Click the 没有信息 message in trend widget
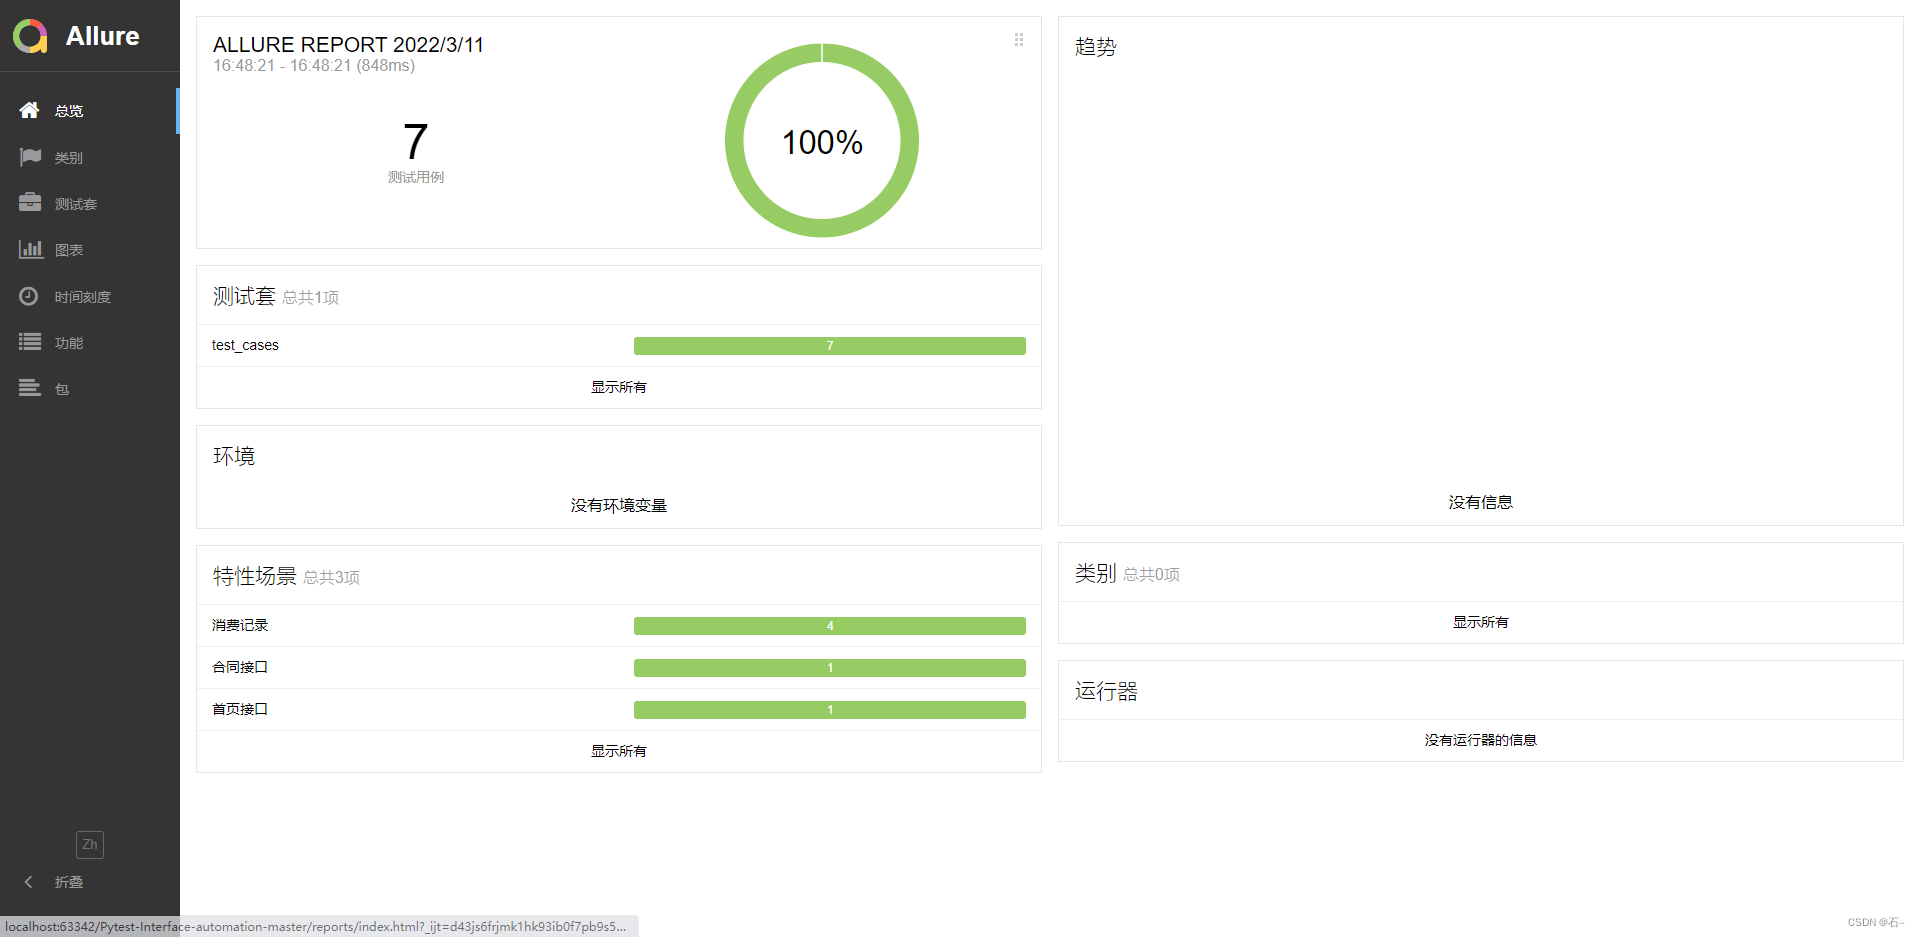The width and height of the screenshot is (1920, 937). 1481,503
